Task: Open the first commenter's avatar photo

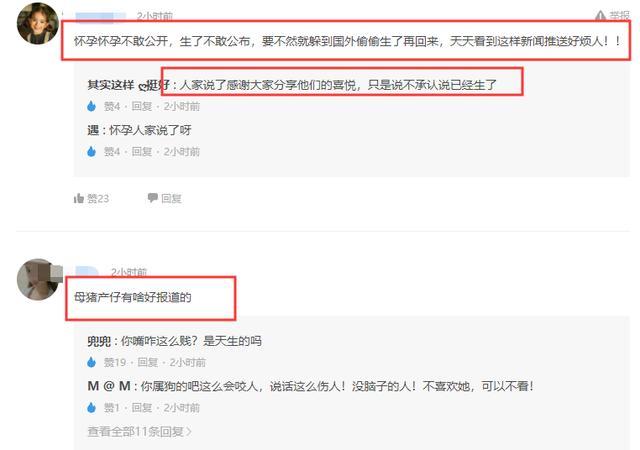Action: point(38,23)
